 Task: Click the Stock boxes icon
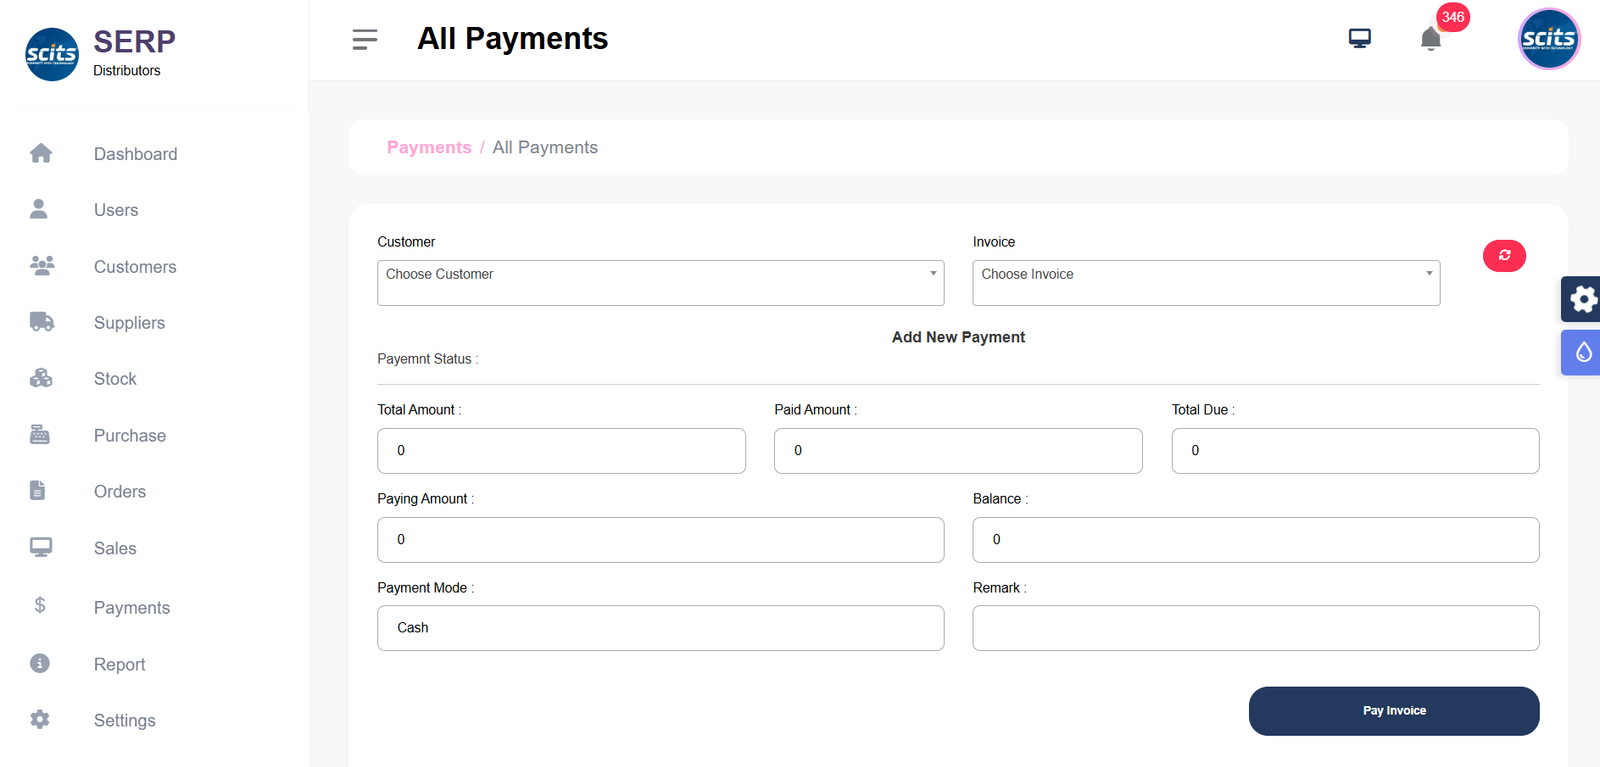[41, 378]
